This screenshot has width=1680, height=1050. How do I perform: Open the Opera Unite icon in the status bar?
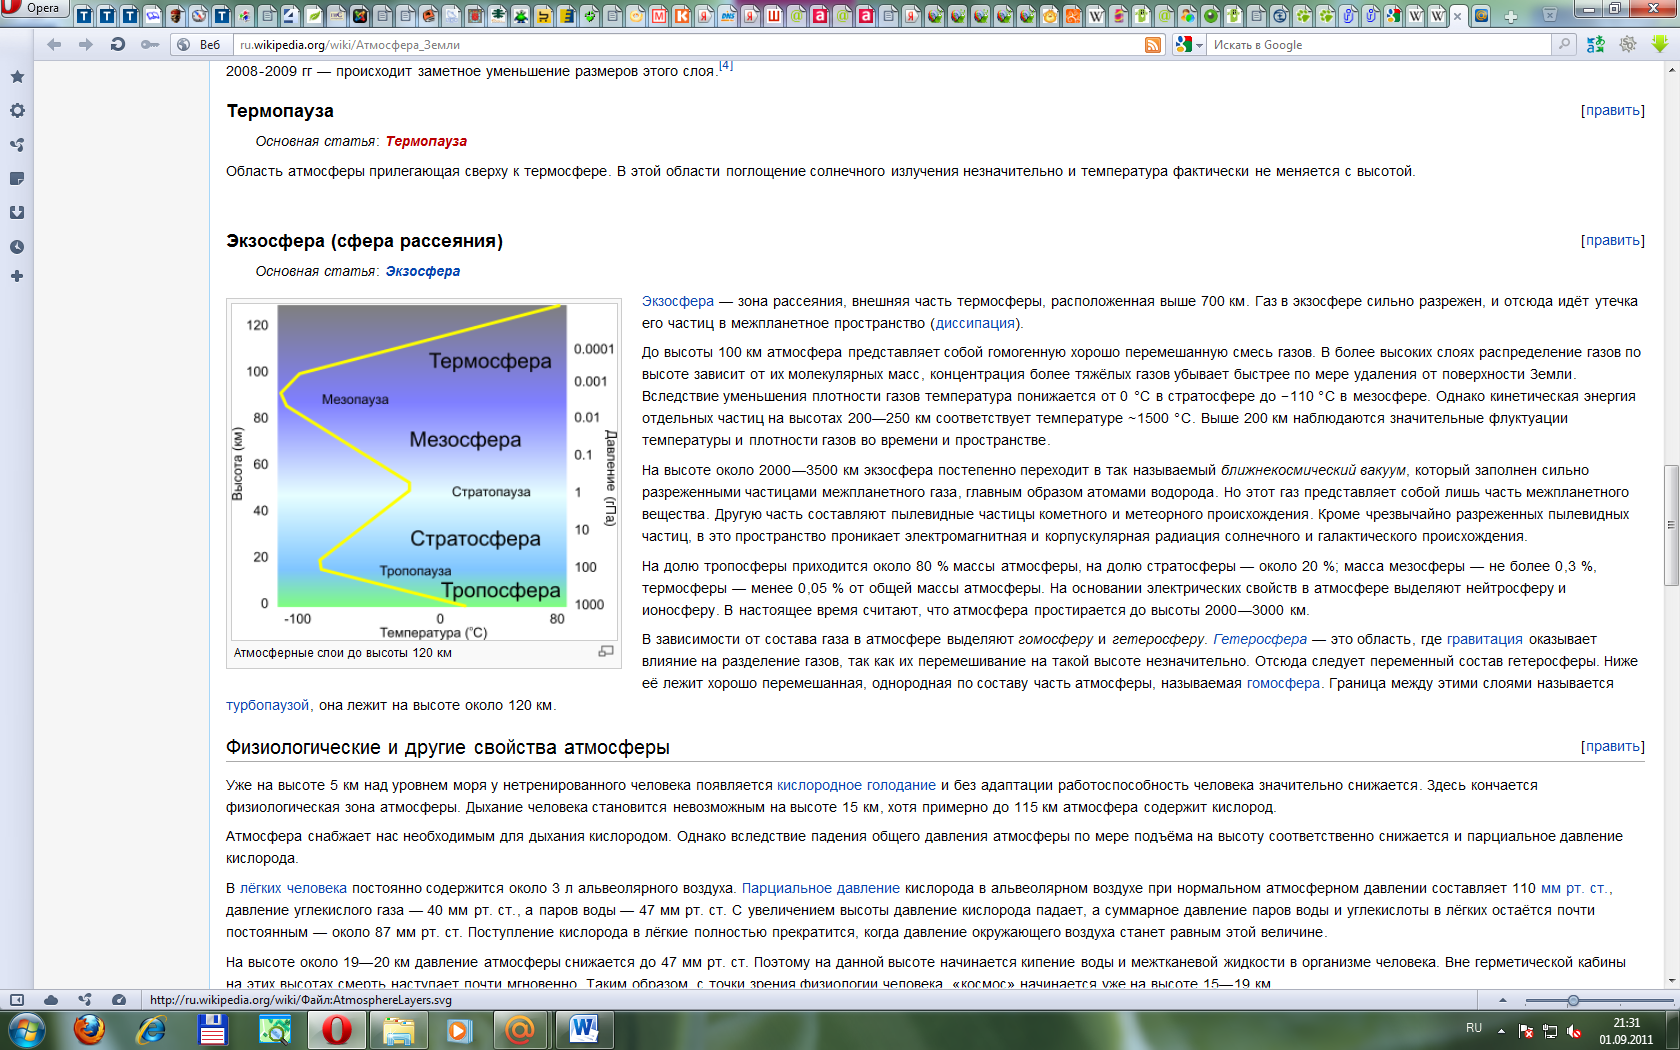click(x=85, y=1000)
